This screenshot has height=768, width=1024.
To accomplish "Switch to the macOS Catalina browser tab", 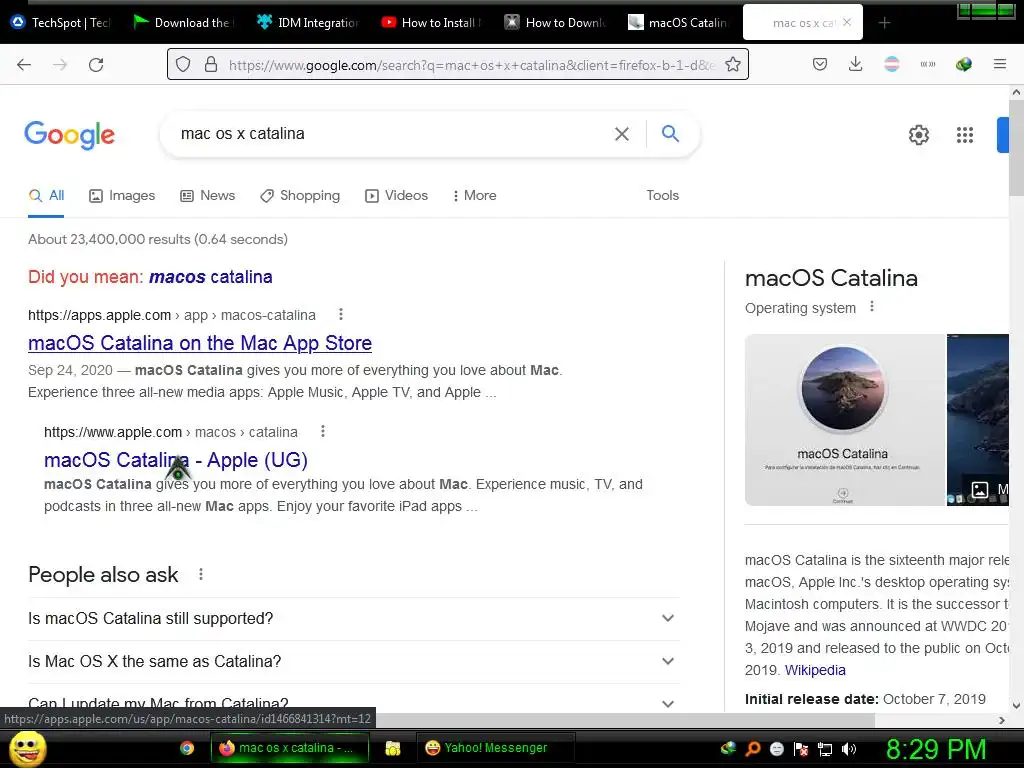I will click(x=678, y=23).
